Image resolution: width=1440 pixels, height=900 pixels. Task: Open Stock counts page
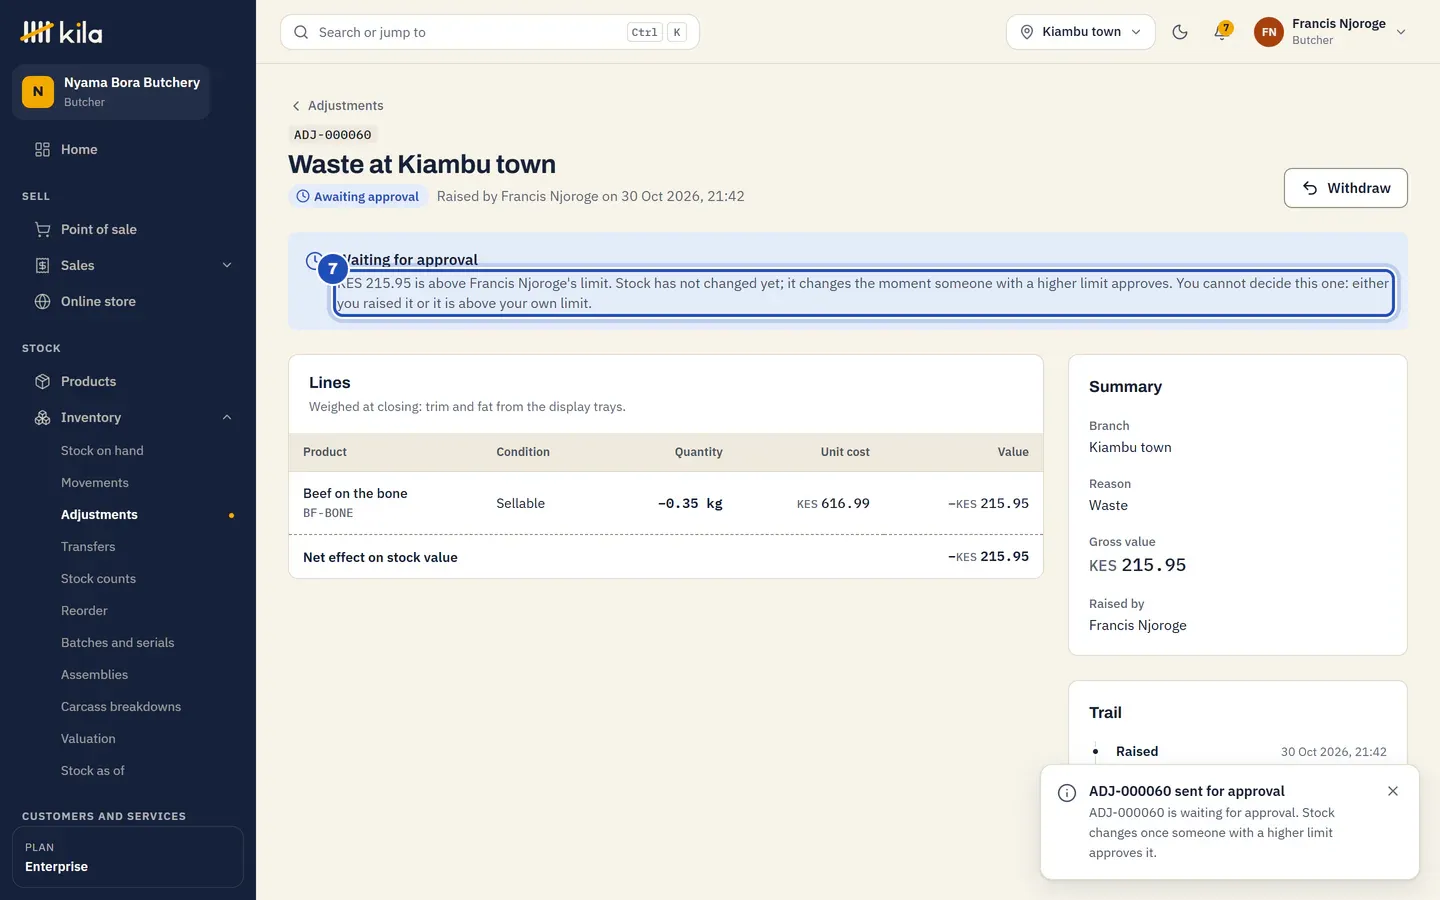pyautogui.click(x=98, y=579)
